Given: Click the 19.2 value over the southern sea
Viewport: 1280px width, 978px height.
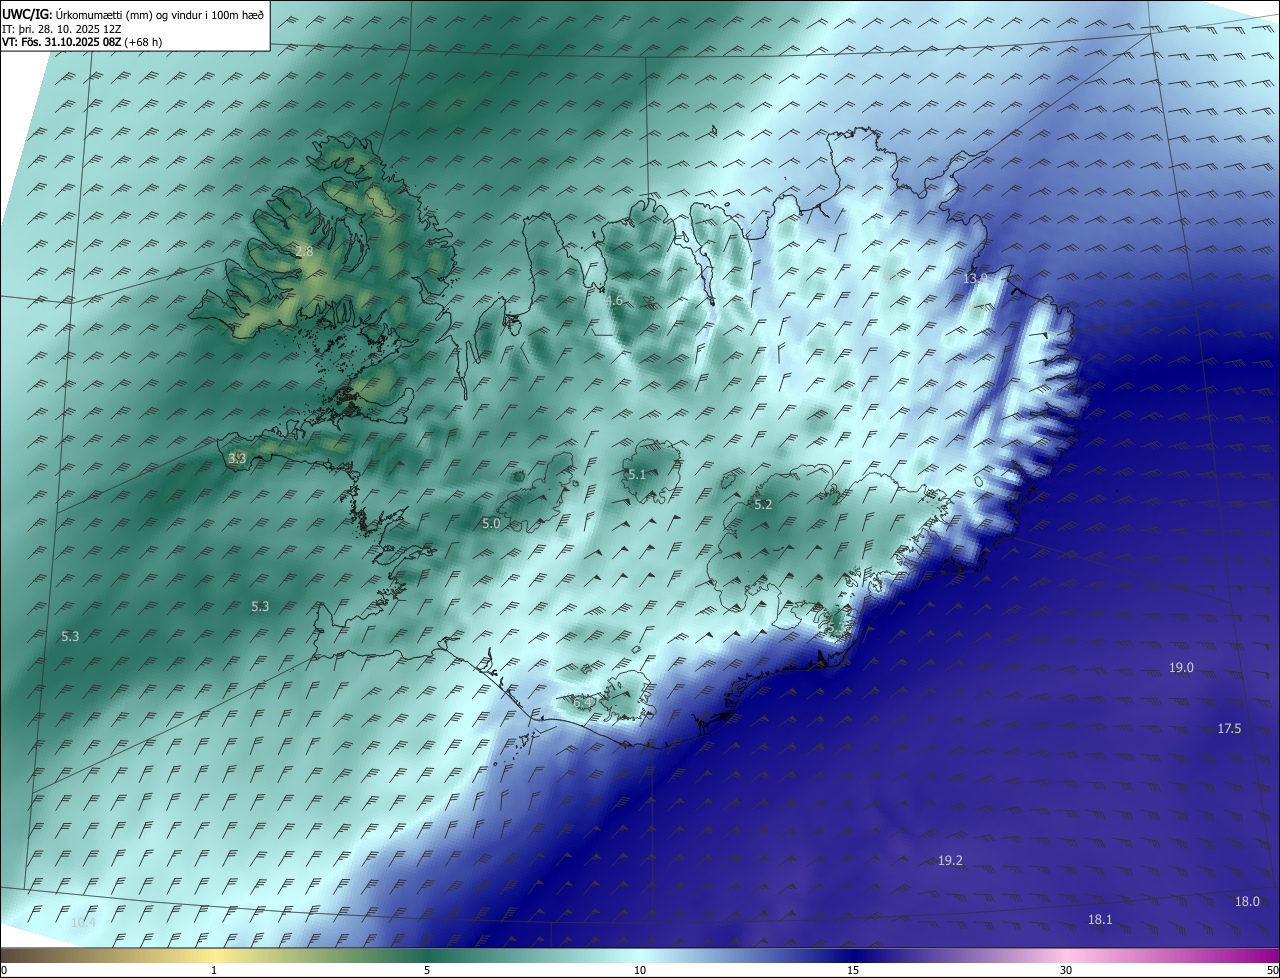Looking at the screenshot, I should pos(950,861).
